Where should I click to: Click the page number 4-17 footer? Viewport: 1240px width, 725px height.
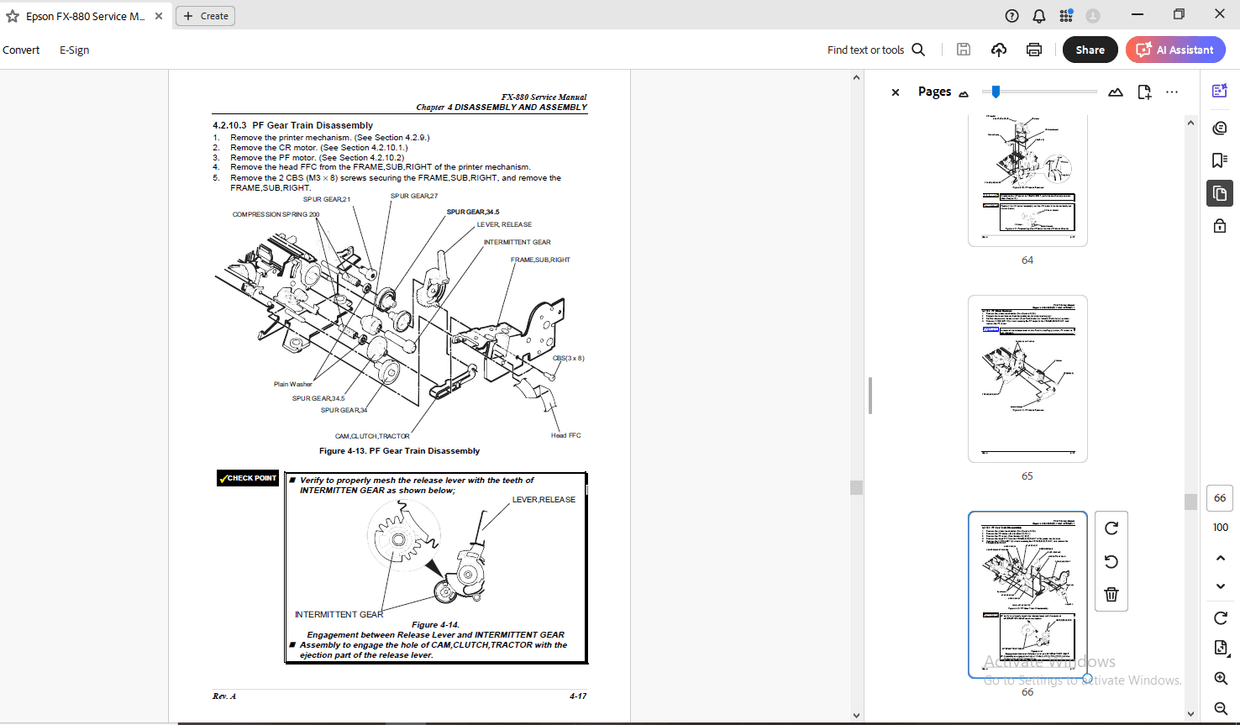[578, 696]
